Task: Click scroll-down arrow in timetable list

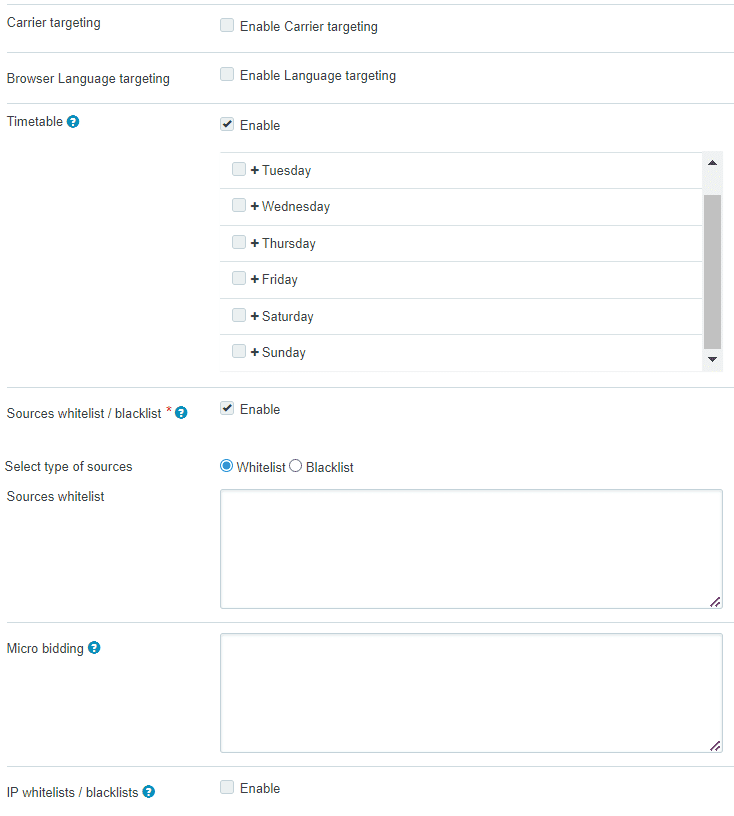Action: tap(712, 359)
